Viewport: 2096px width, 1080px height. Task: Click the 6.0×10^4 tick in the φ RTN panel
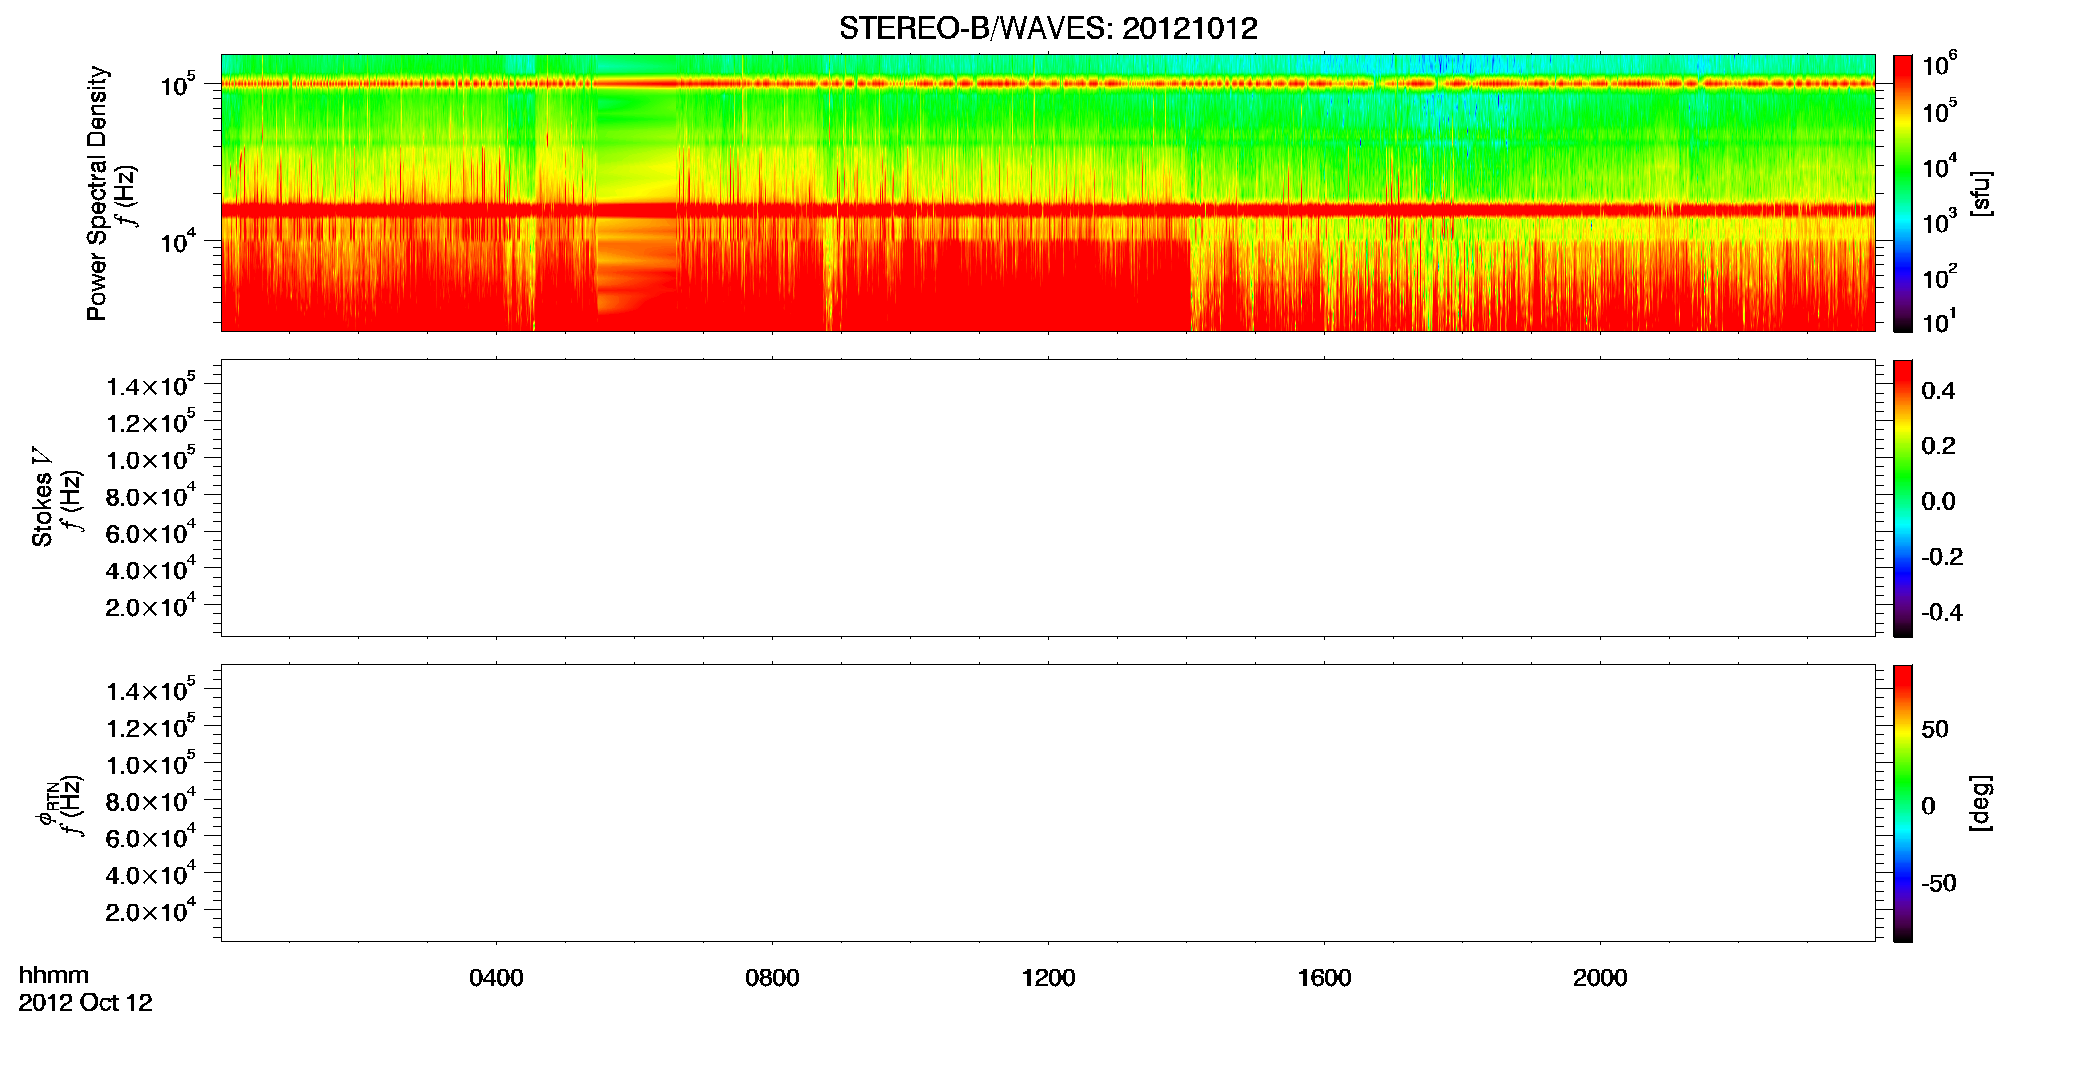pos(150,837)
